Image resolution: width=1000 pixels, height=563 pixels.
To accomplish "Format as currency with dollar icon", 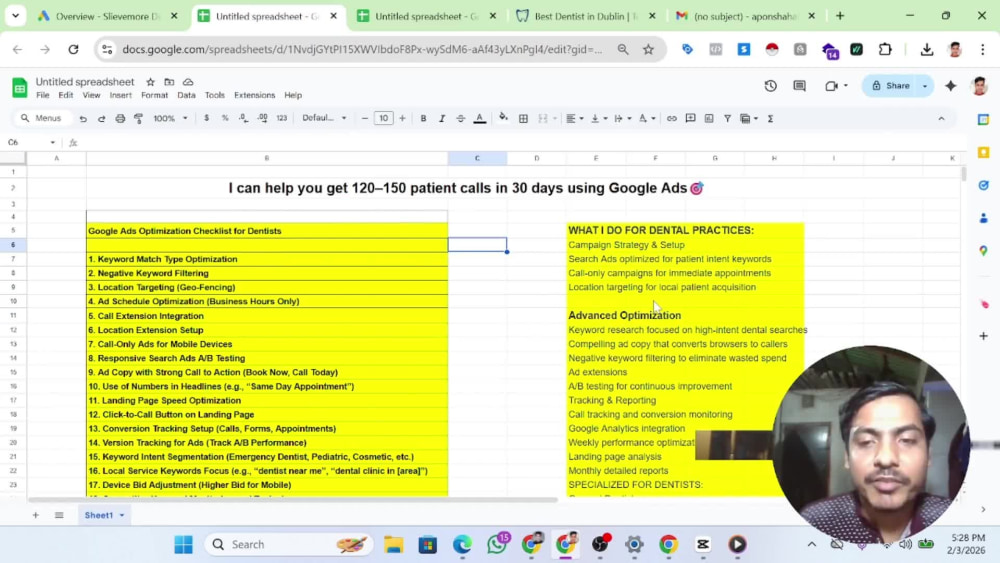I will [x=207, y=118].
